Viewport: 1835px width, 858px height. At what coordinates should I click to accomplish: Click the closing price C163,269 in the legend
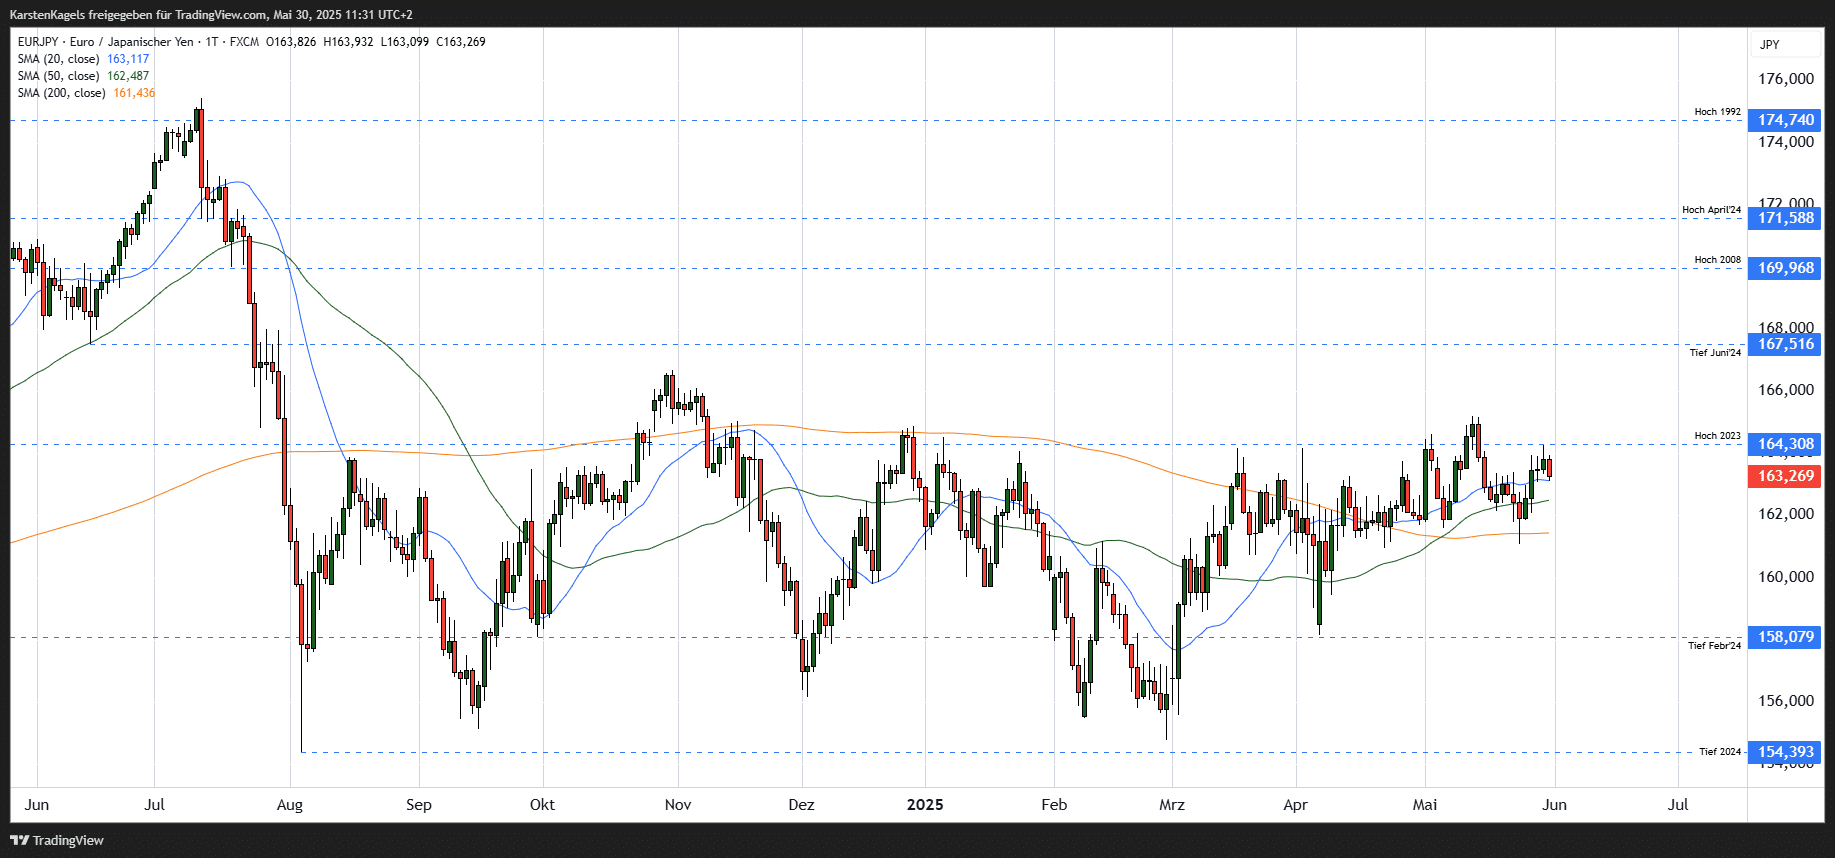pos(461,42)
